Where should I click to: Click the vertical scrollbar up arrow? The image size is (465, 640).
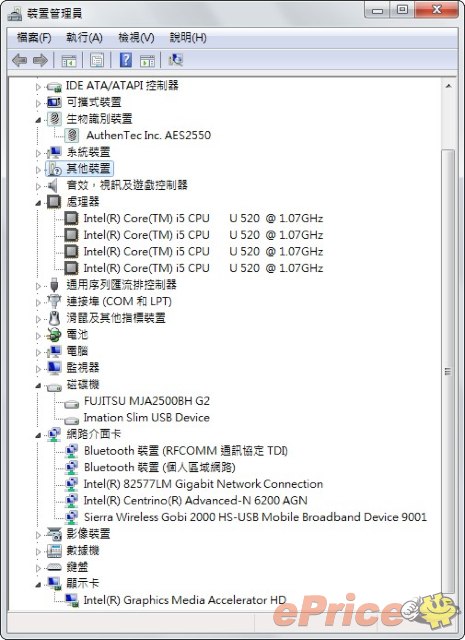[448, 86]
